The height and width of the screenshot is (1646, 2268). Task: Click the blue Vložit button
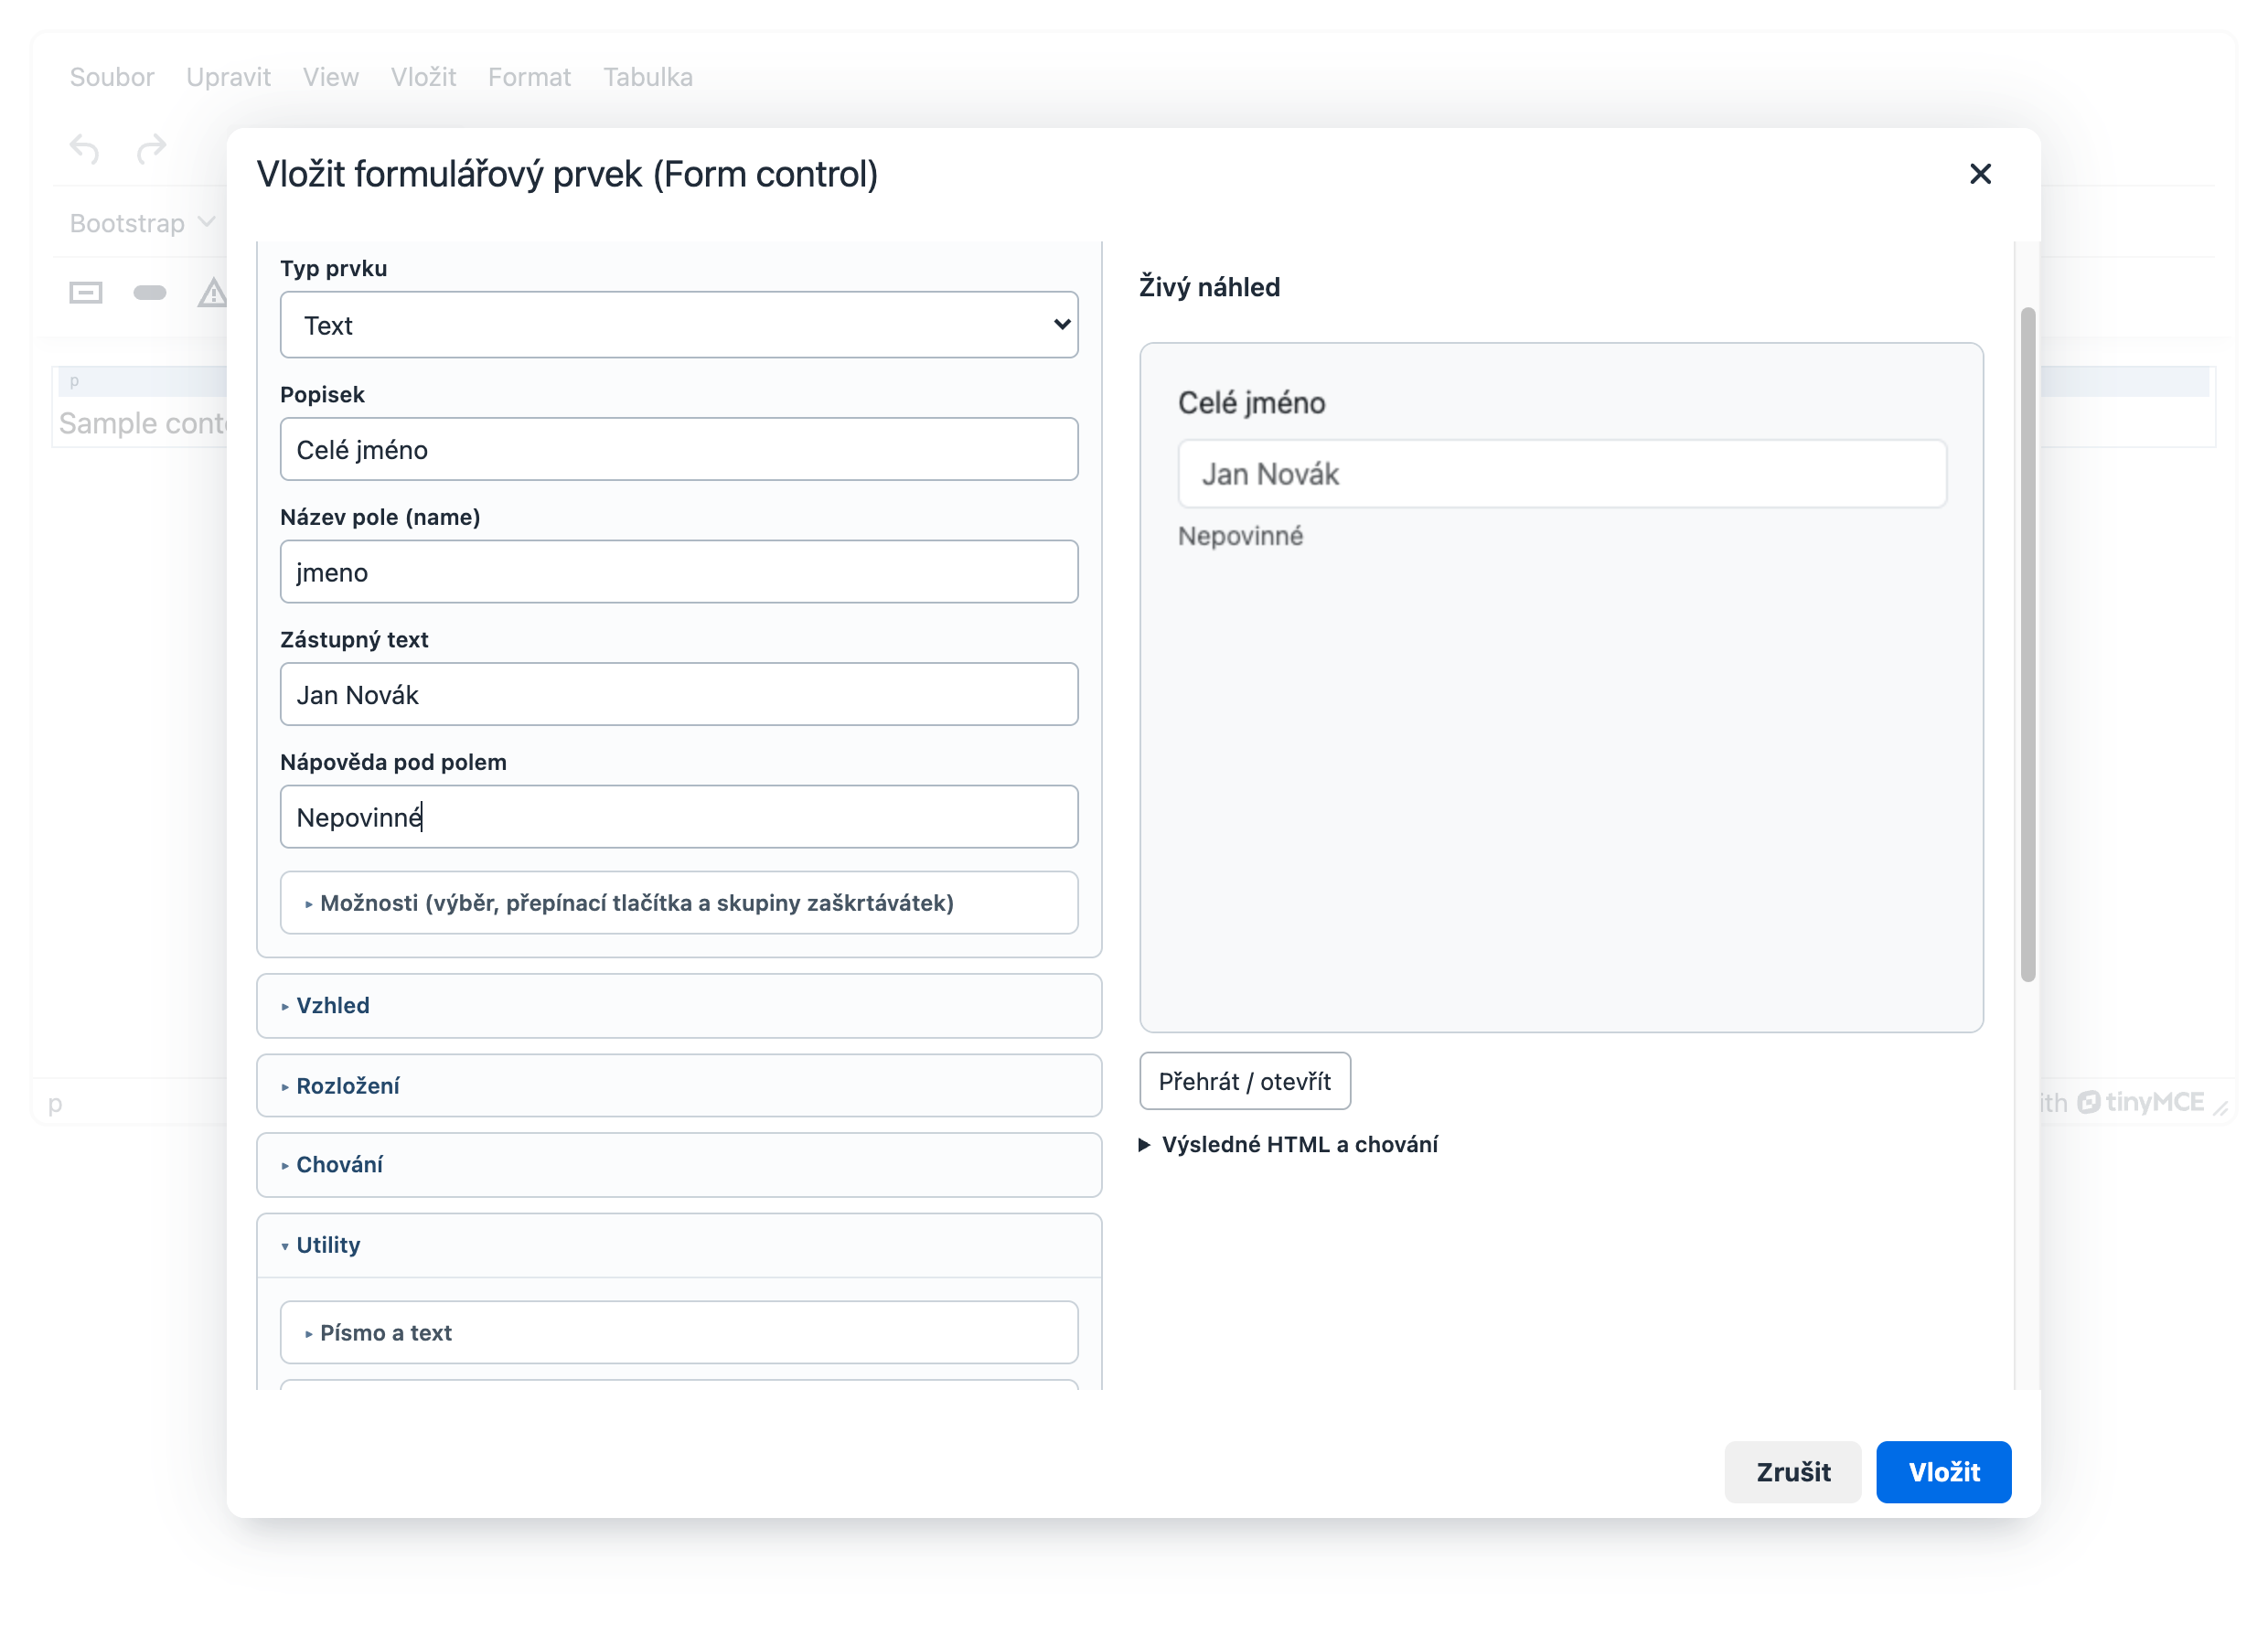(x=1943, y=1472)
